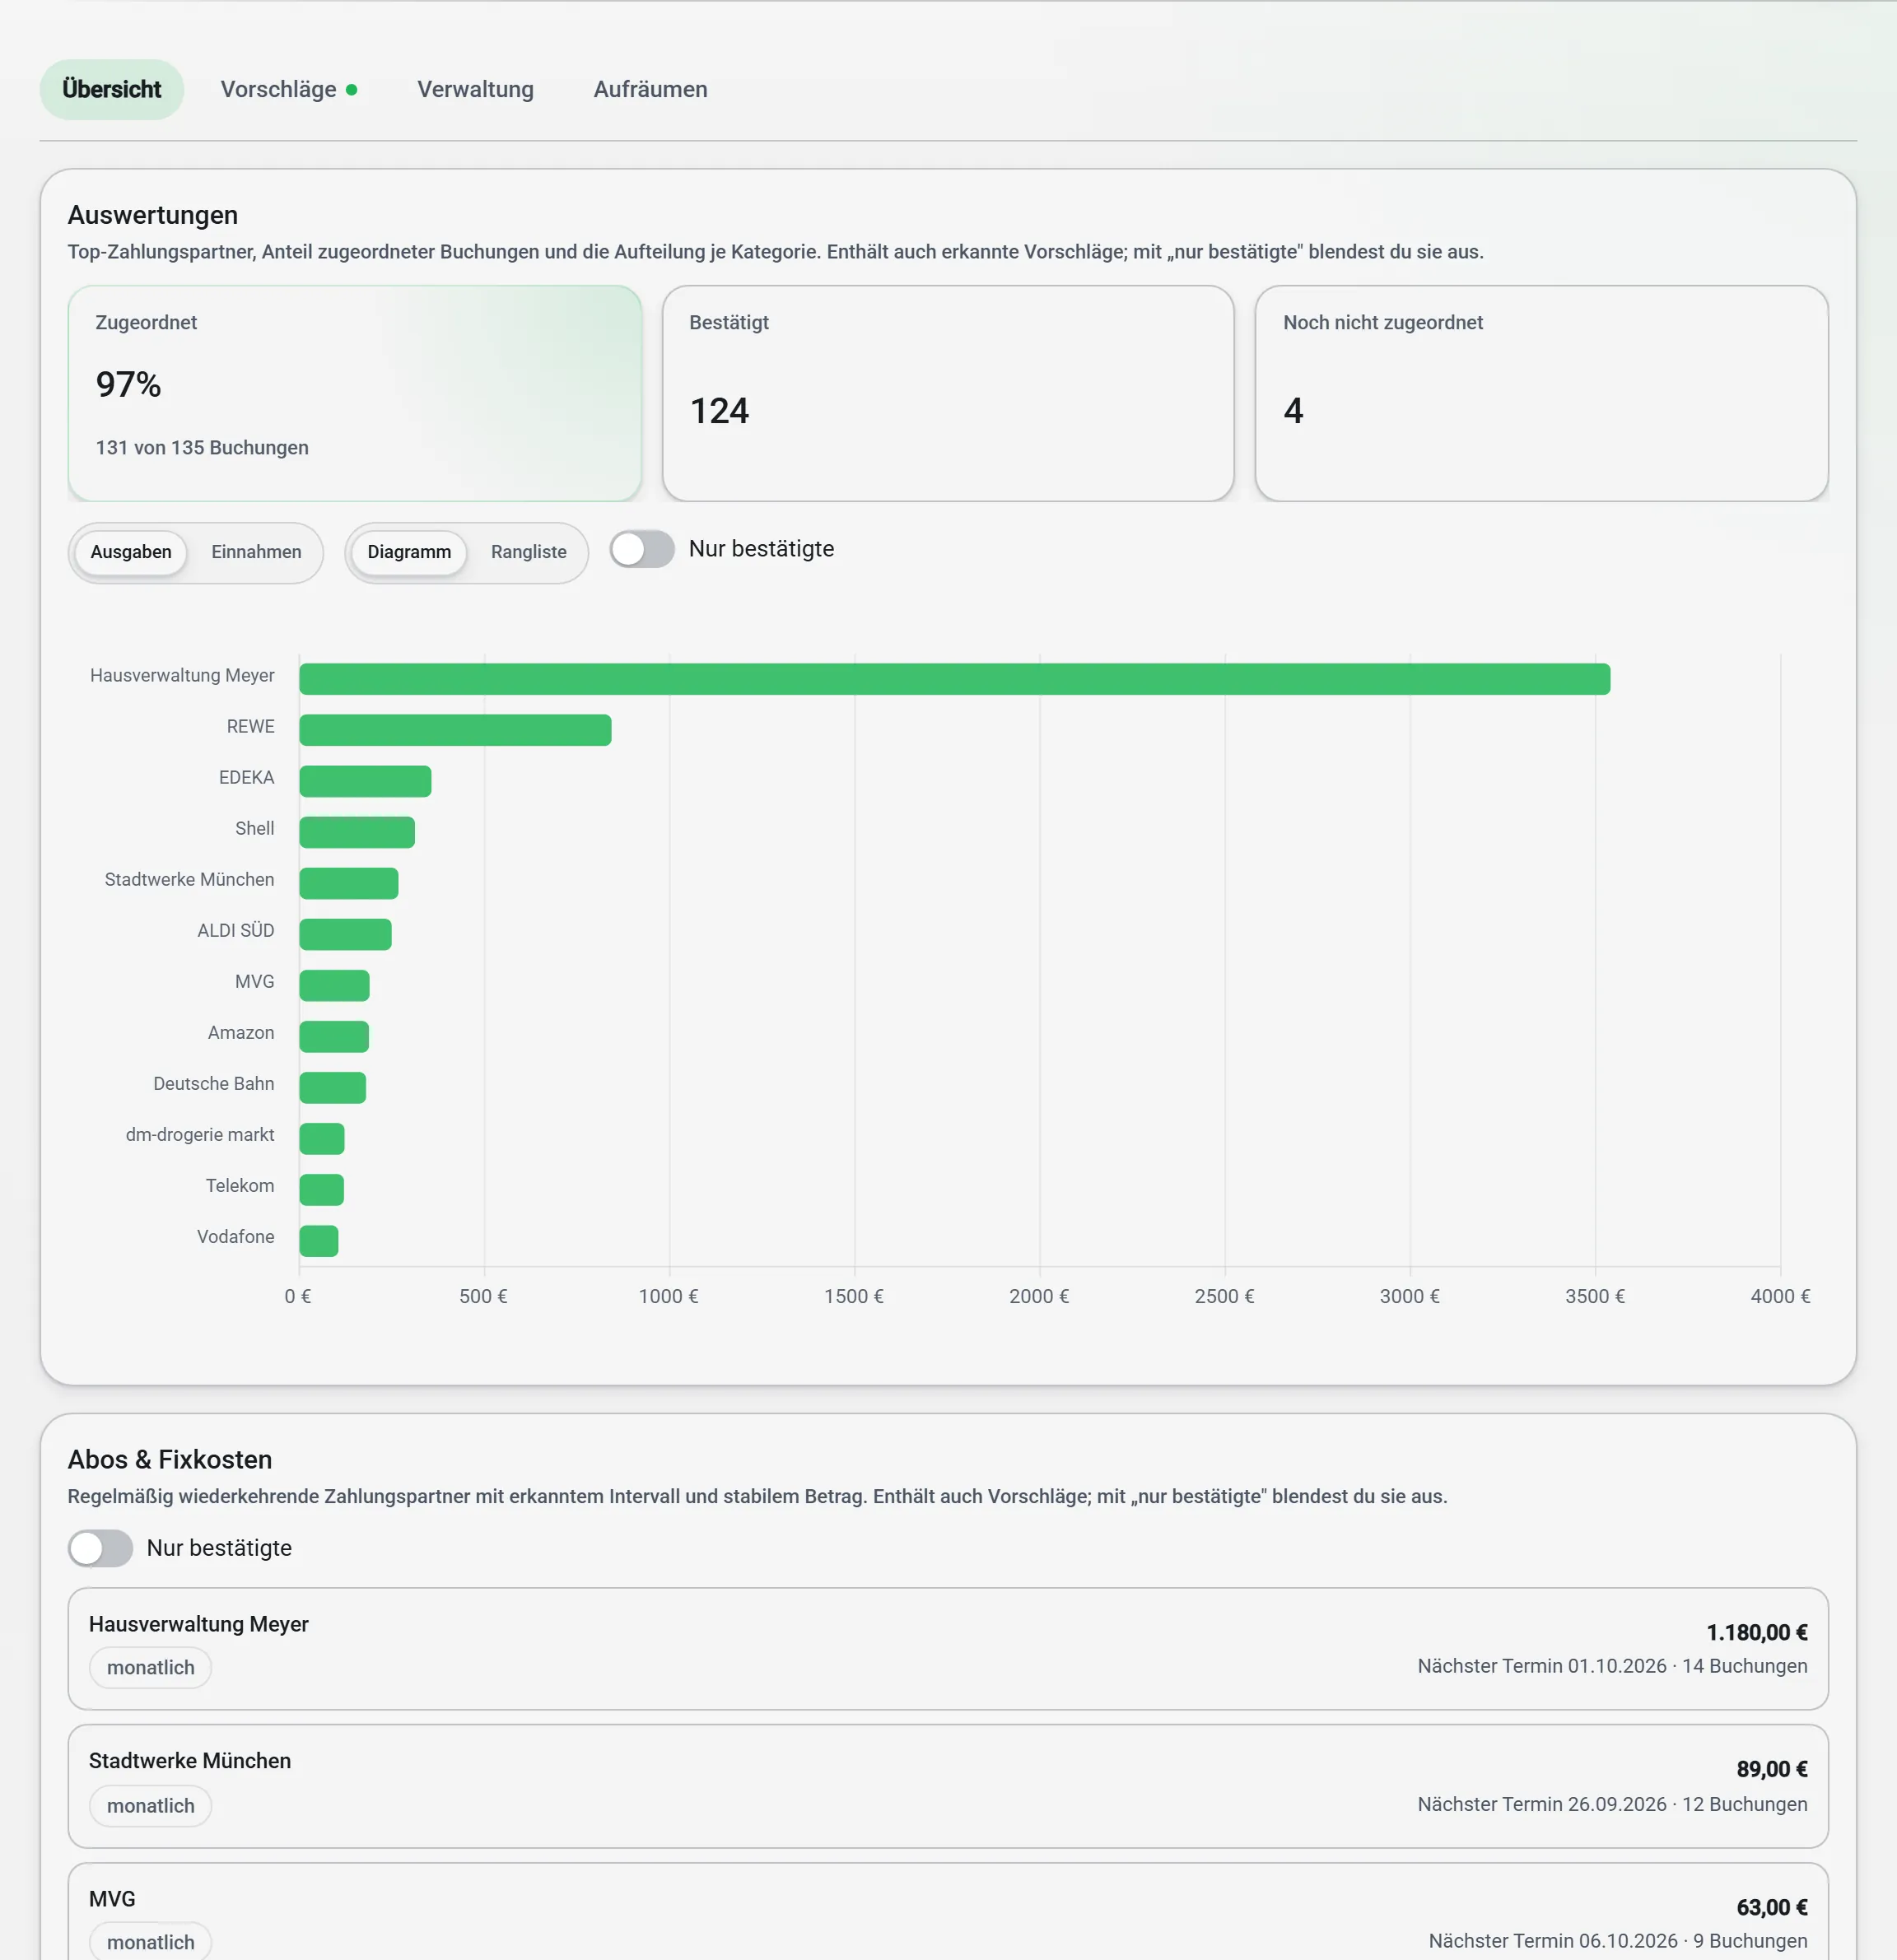1897x1960 pixels.
Task: Click the ALDI SÜD chart bar
Action: 345,934
